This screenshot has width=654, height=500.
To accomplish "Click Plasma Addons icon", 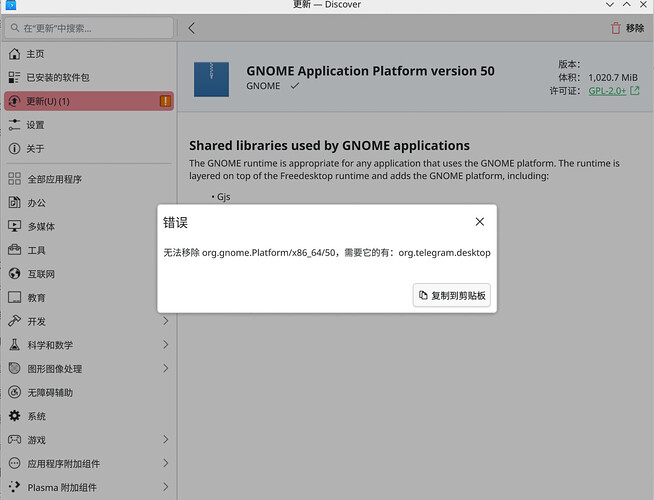I will [x=14, y=487].
